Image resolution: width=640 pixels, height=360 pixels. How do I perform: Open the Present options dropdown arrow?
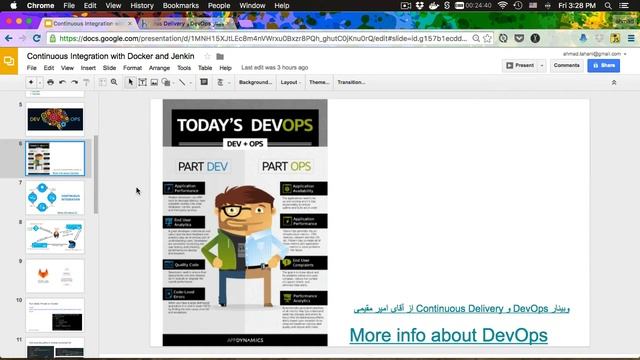pos(542,65)
